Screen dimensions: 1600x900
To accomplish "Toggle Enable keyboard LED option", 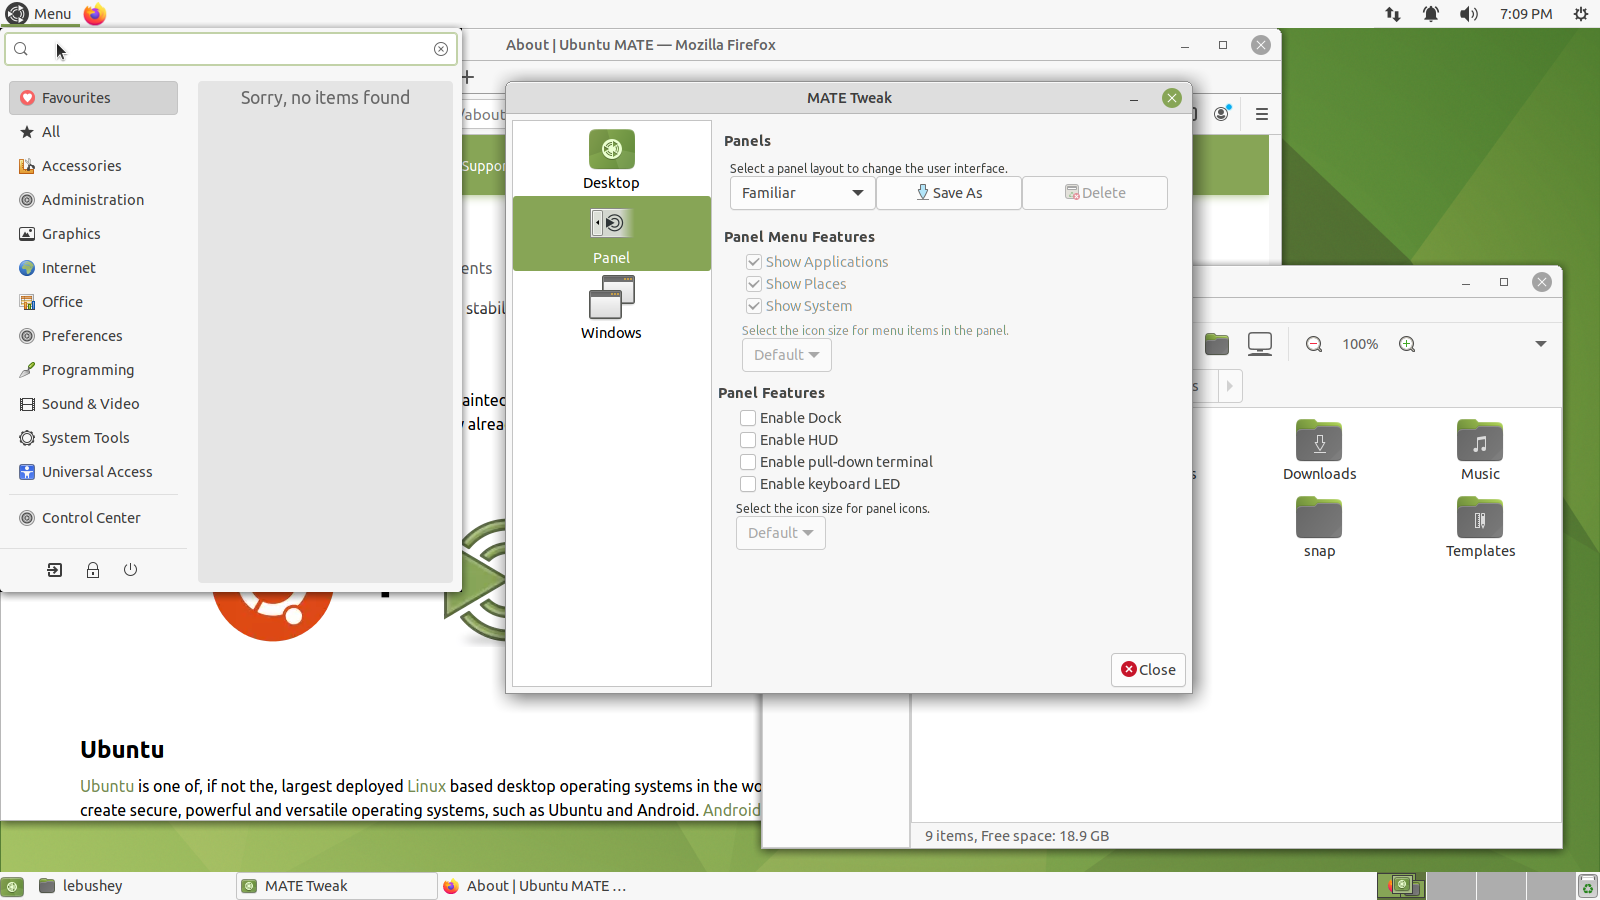I will pos(748,484).
